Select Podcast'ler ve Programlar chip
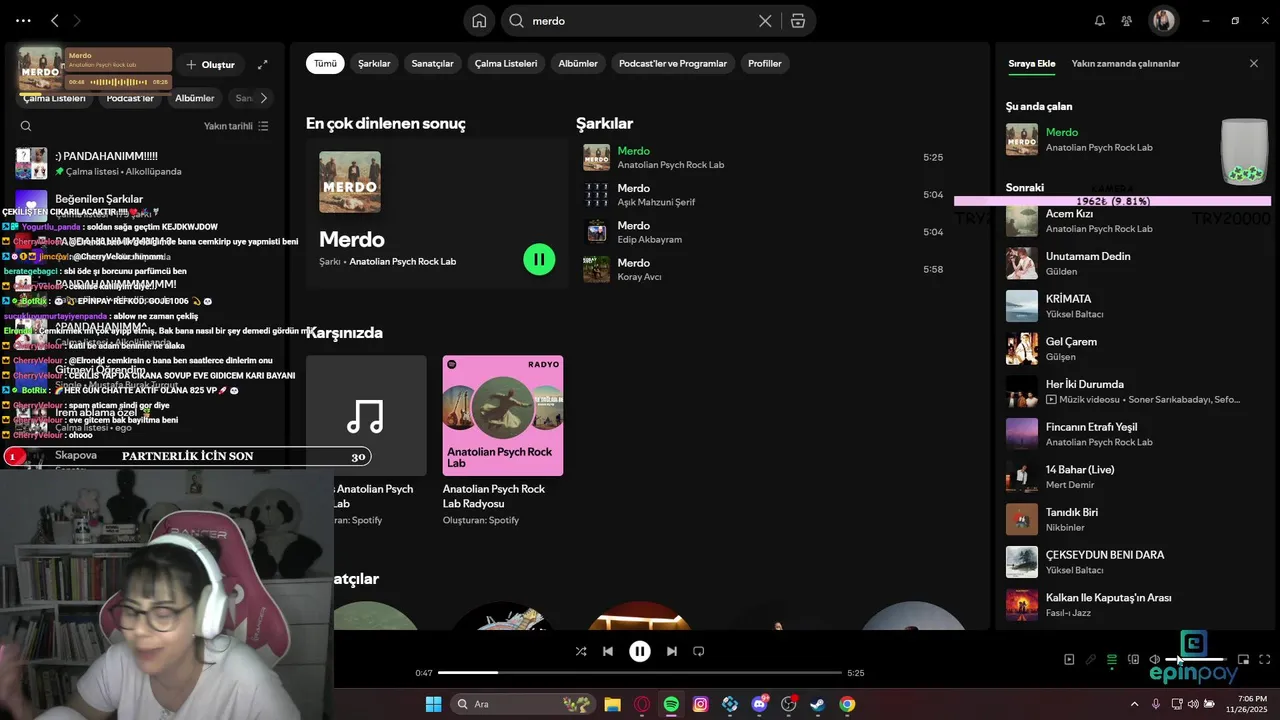This screenshot has width=1280, height=720. point(673,63)
